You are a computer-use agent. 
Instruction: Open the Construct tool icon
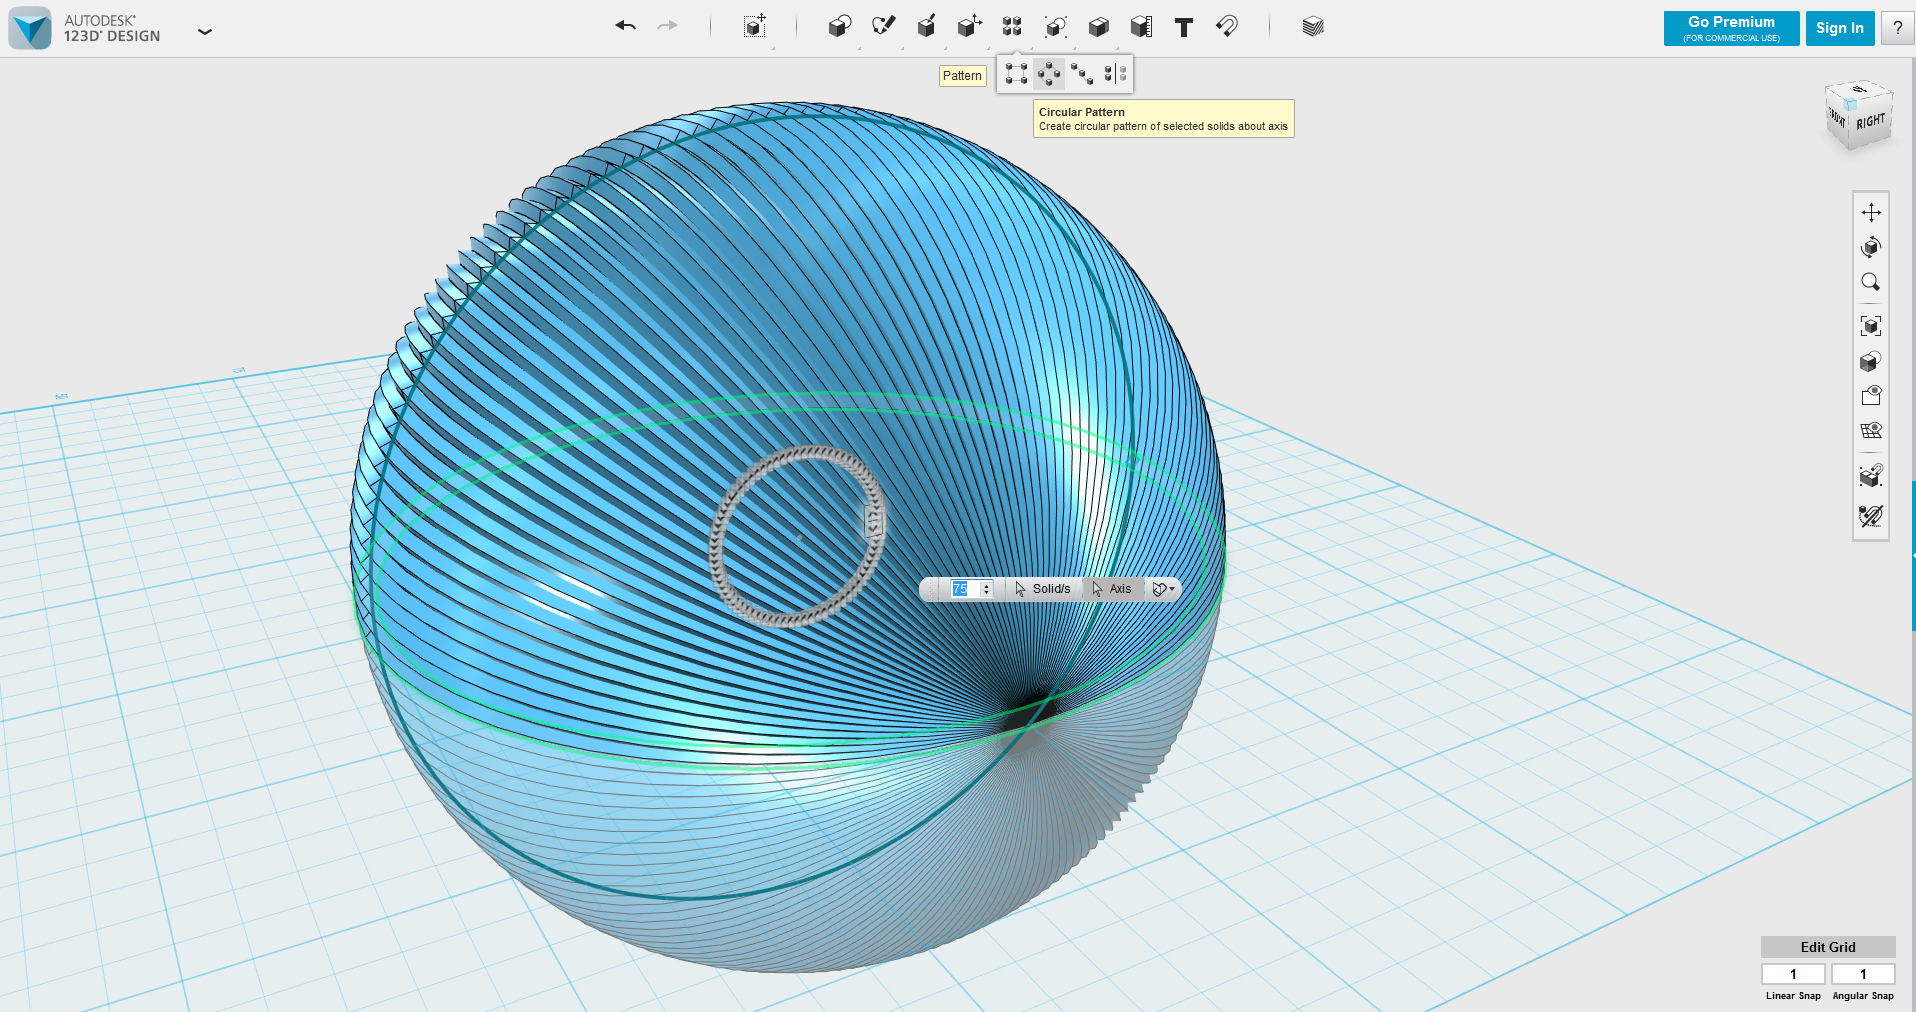point(926,27)
